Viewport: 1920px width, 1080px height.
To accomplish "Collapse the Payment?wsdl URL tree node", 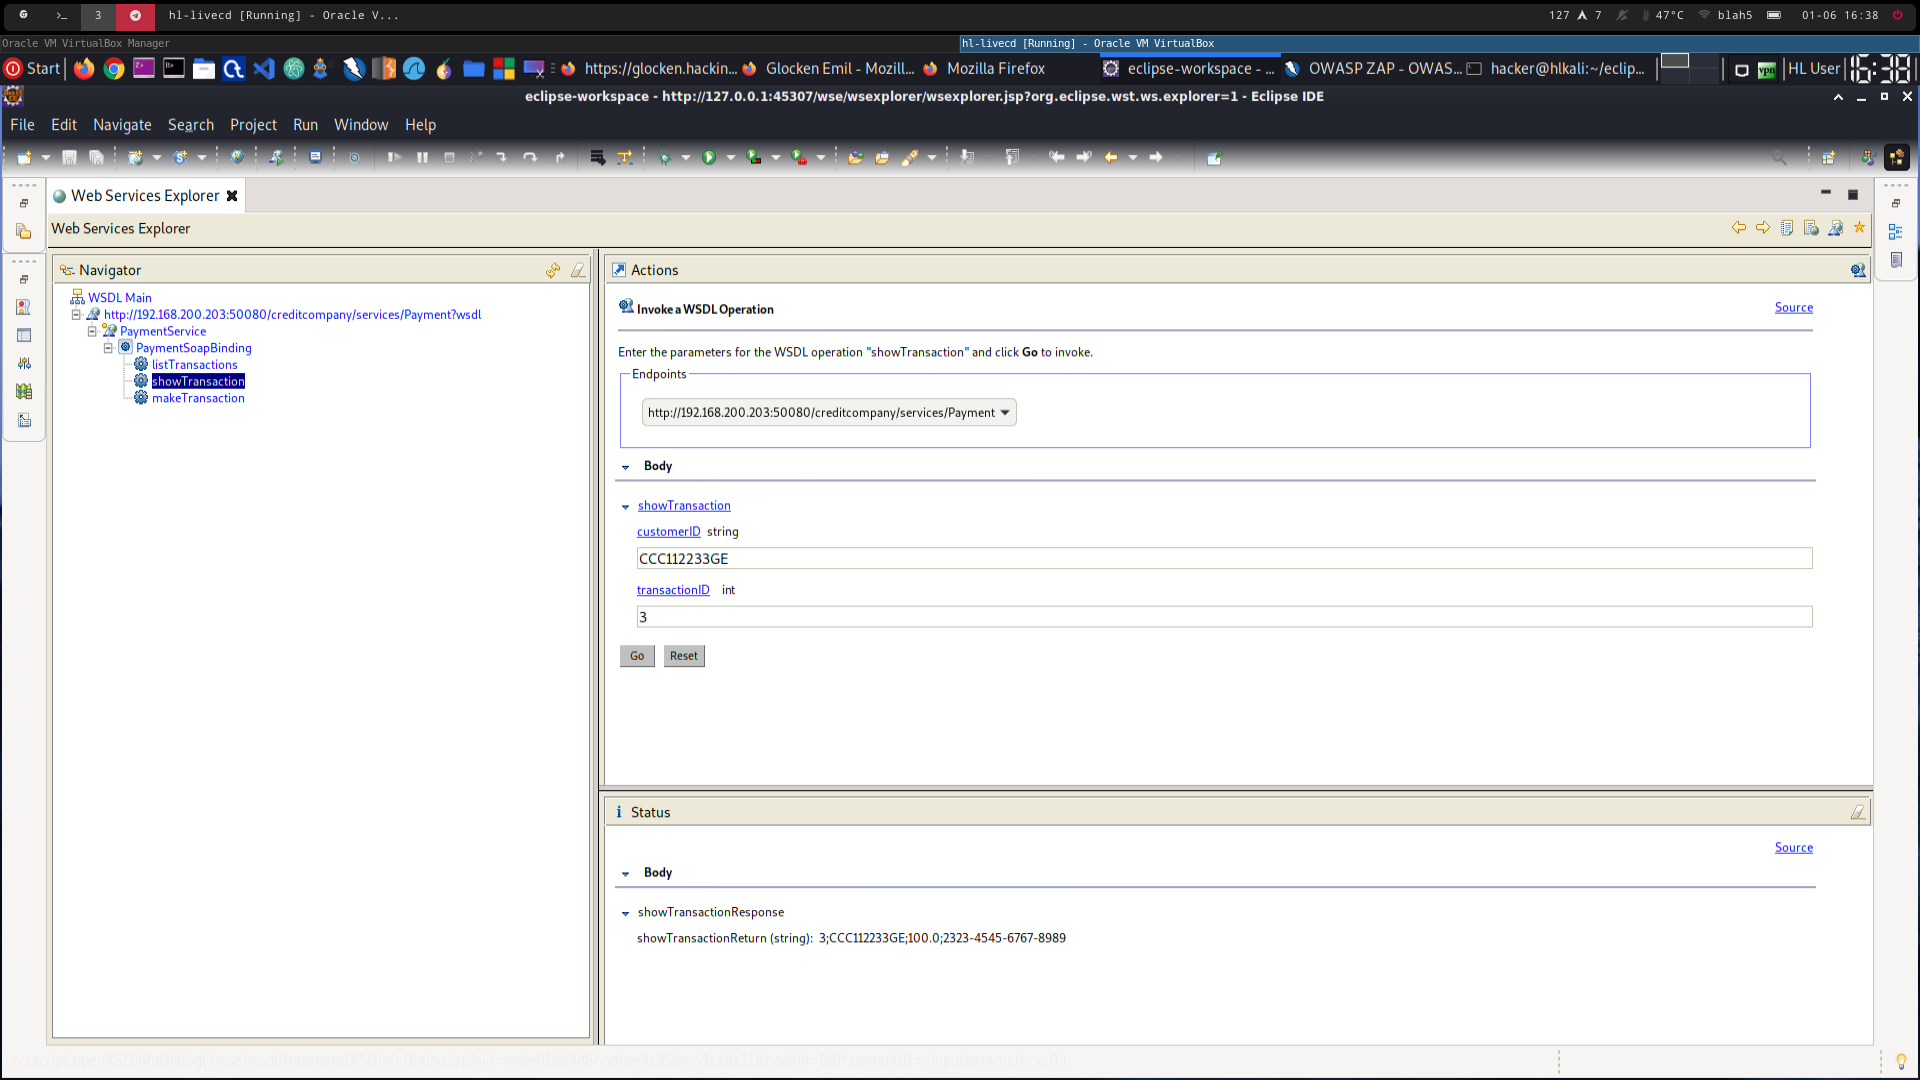I will (76, 314).
